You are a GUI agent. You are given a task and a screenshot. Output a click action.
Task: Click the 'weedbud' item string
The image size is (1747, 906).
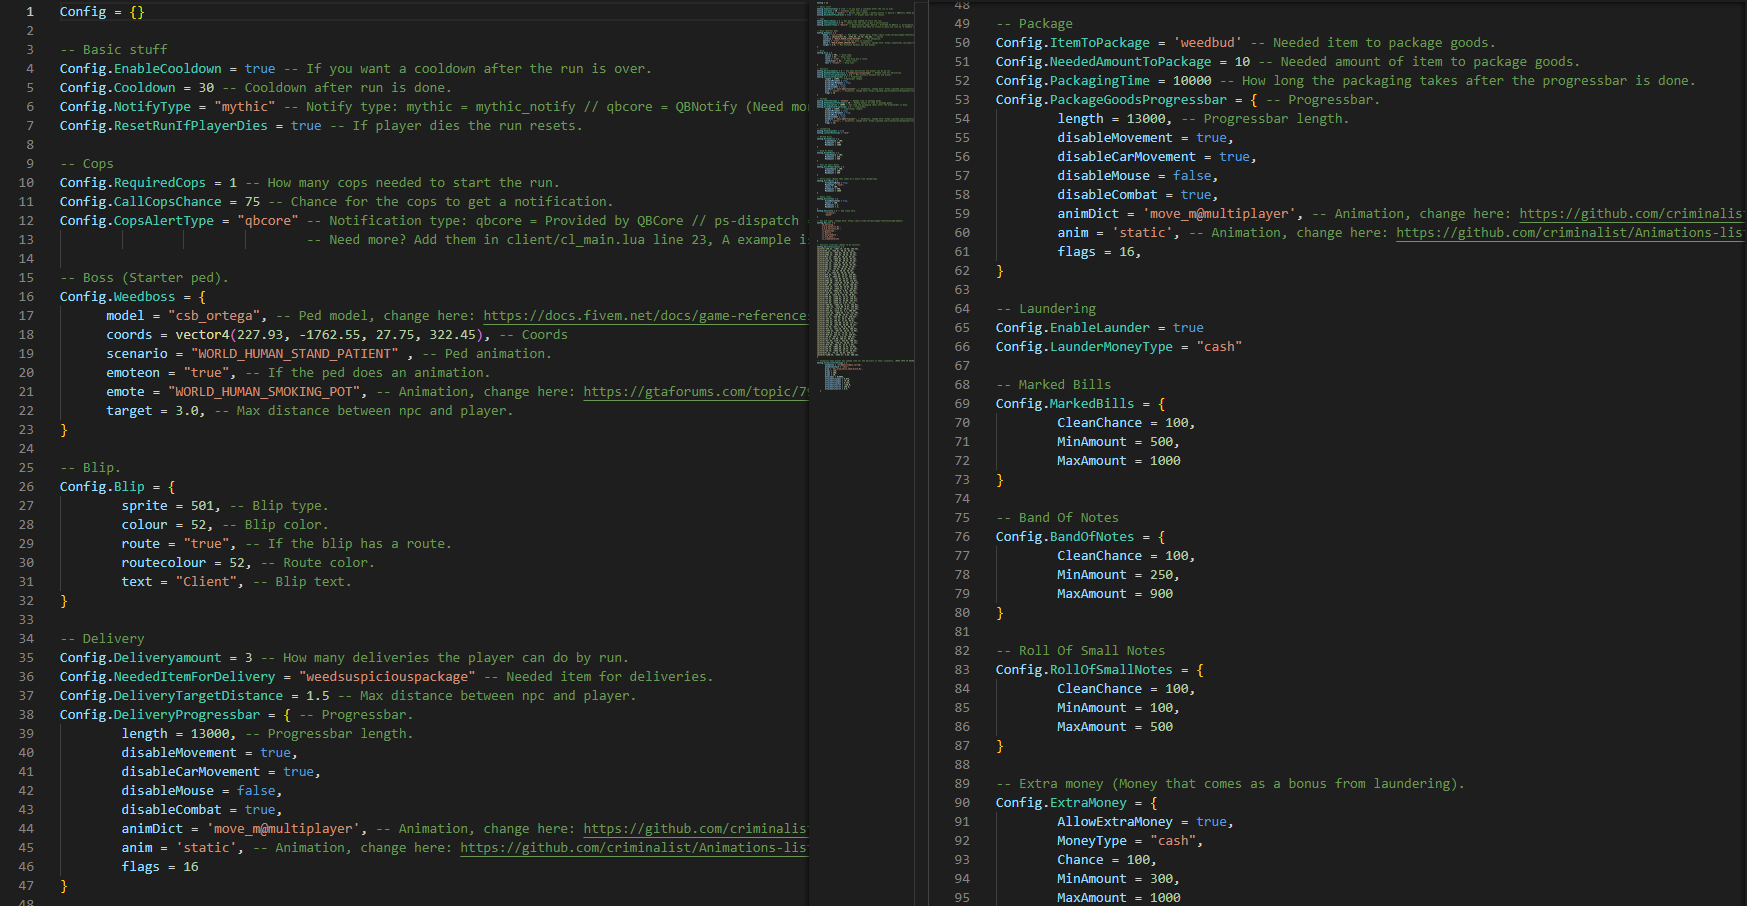coord(1207,43)
